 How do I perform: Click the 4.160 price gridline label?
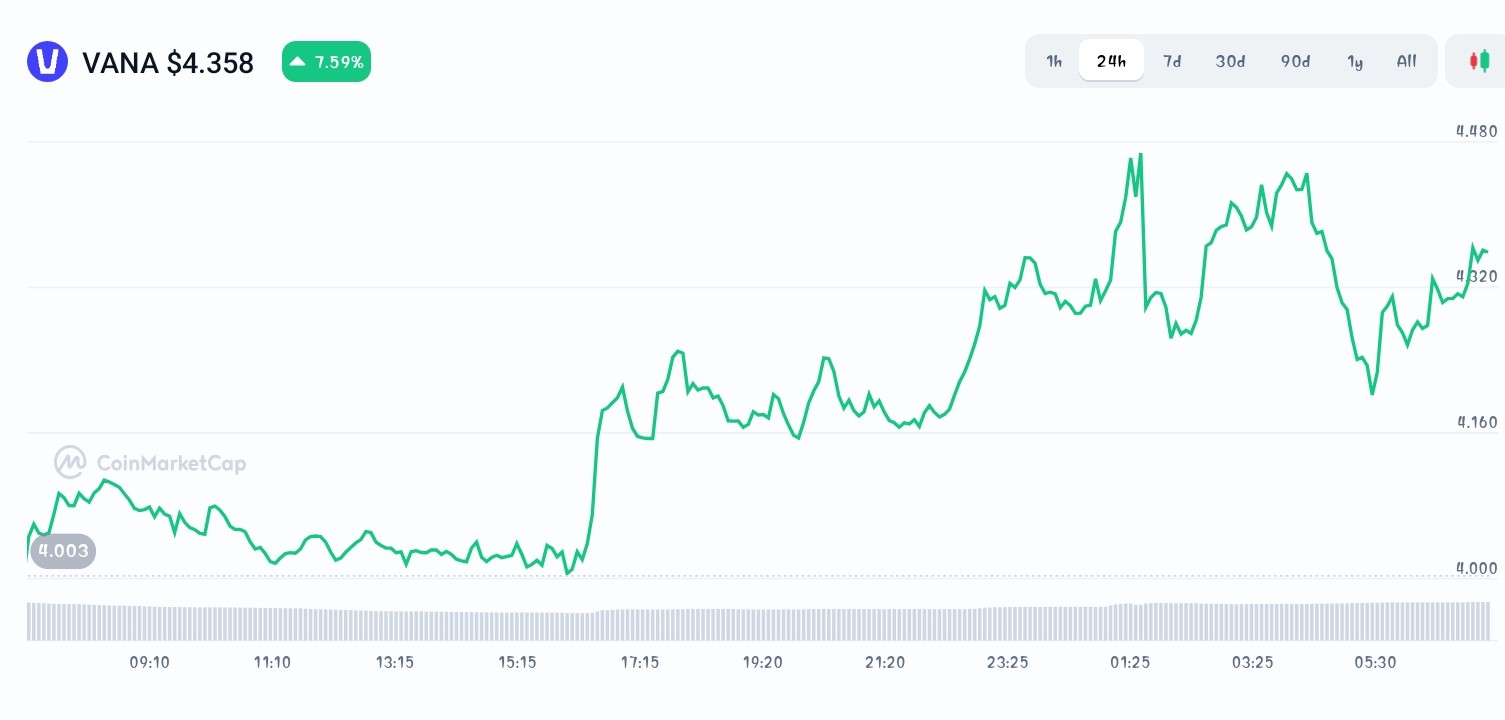click(1477, 422)
